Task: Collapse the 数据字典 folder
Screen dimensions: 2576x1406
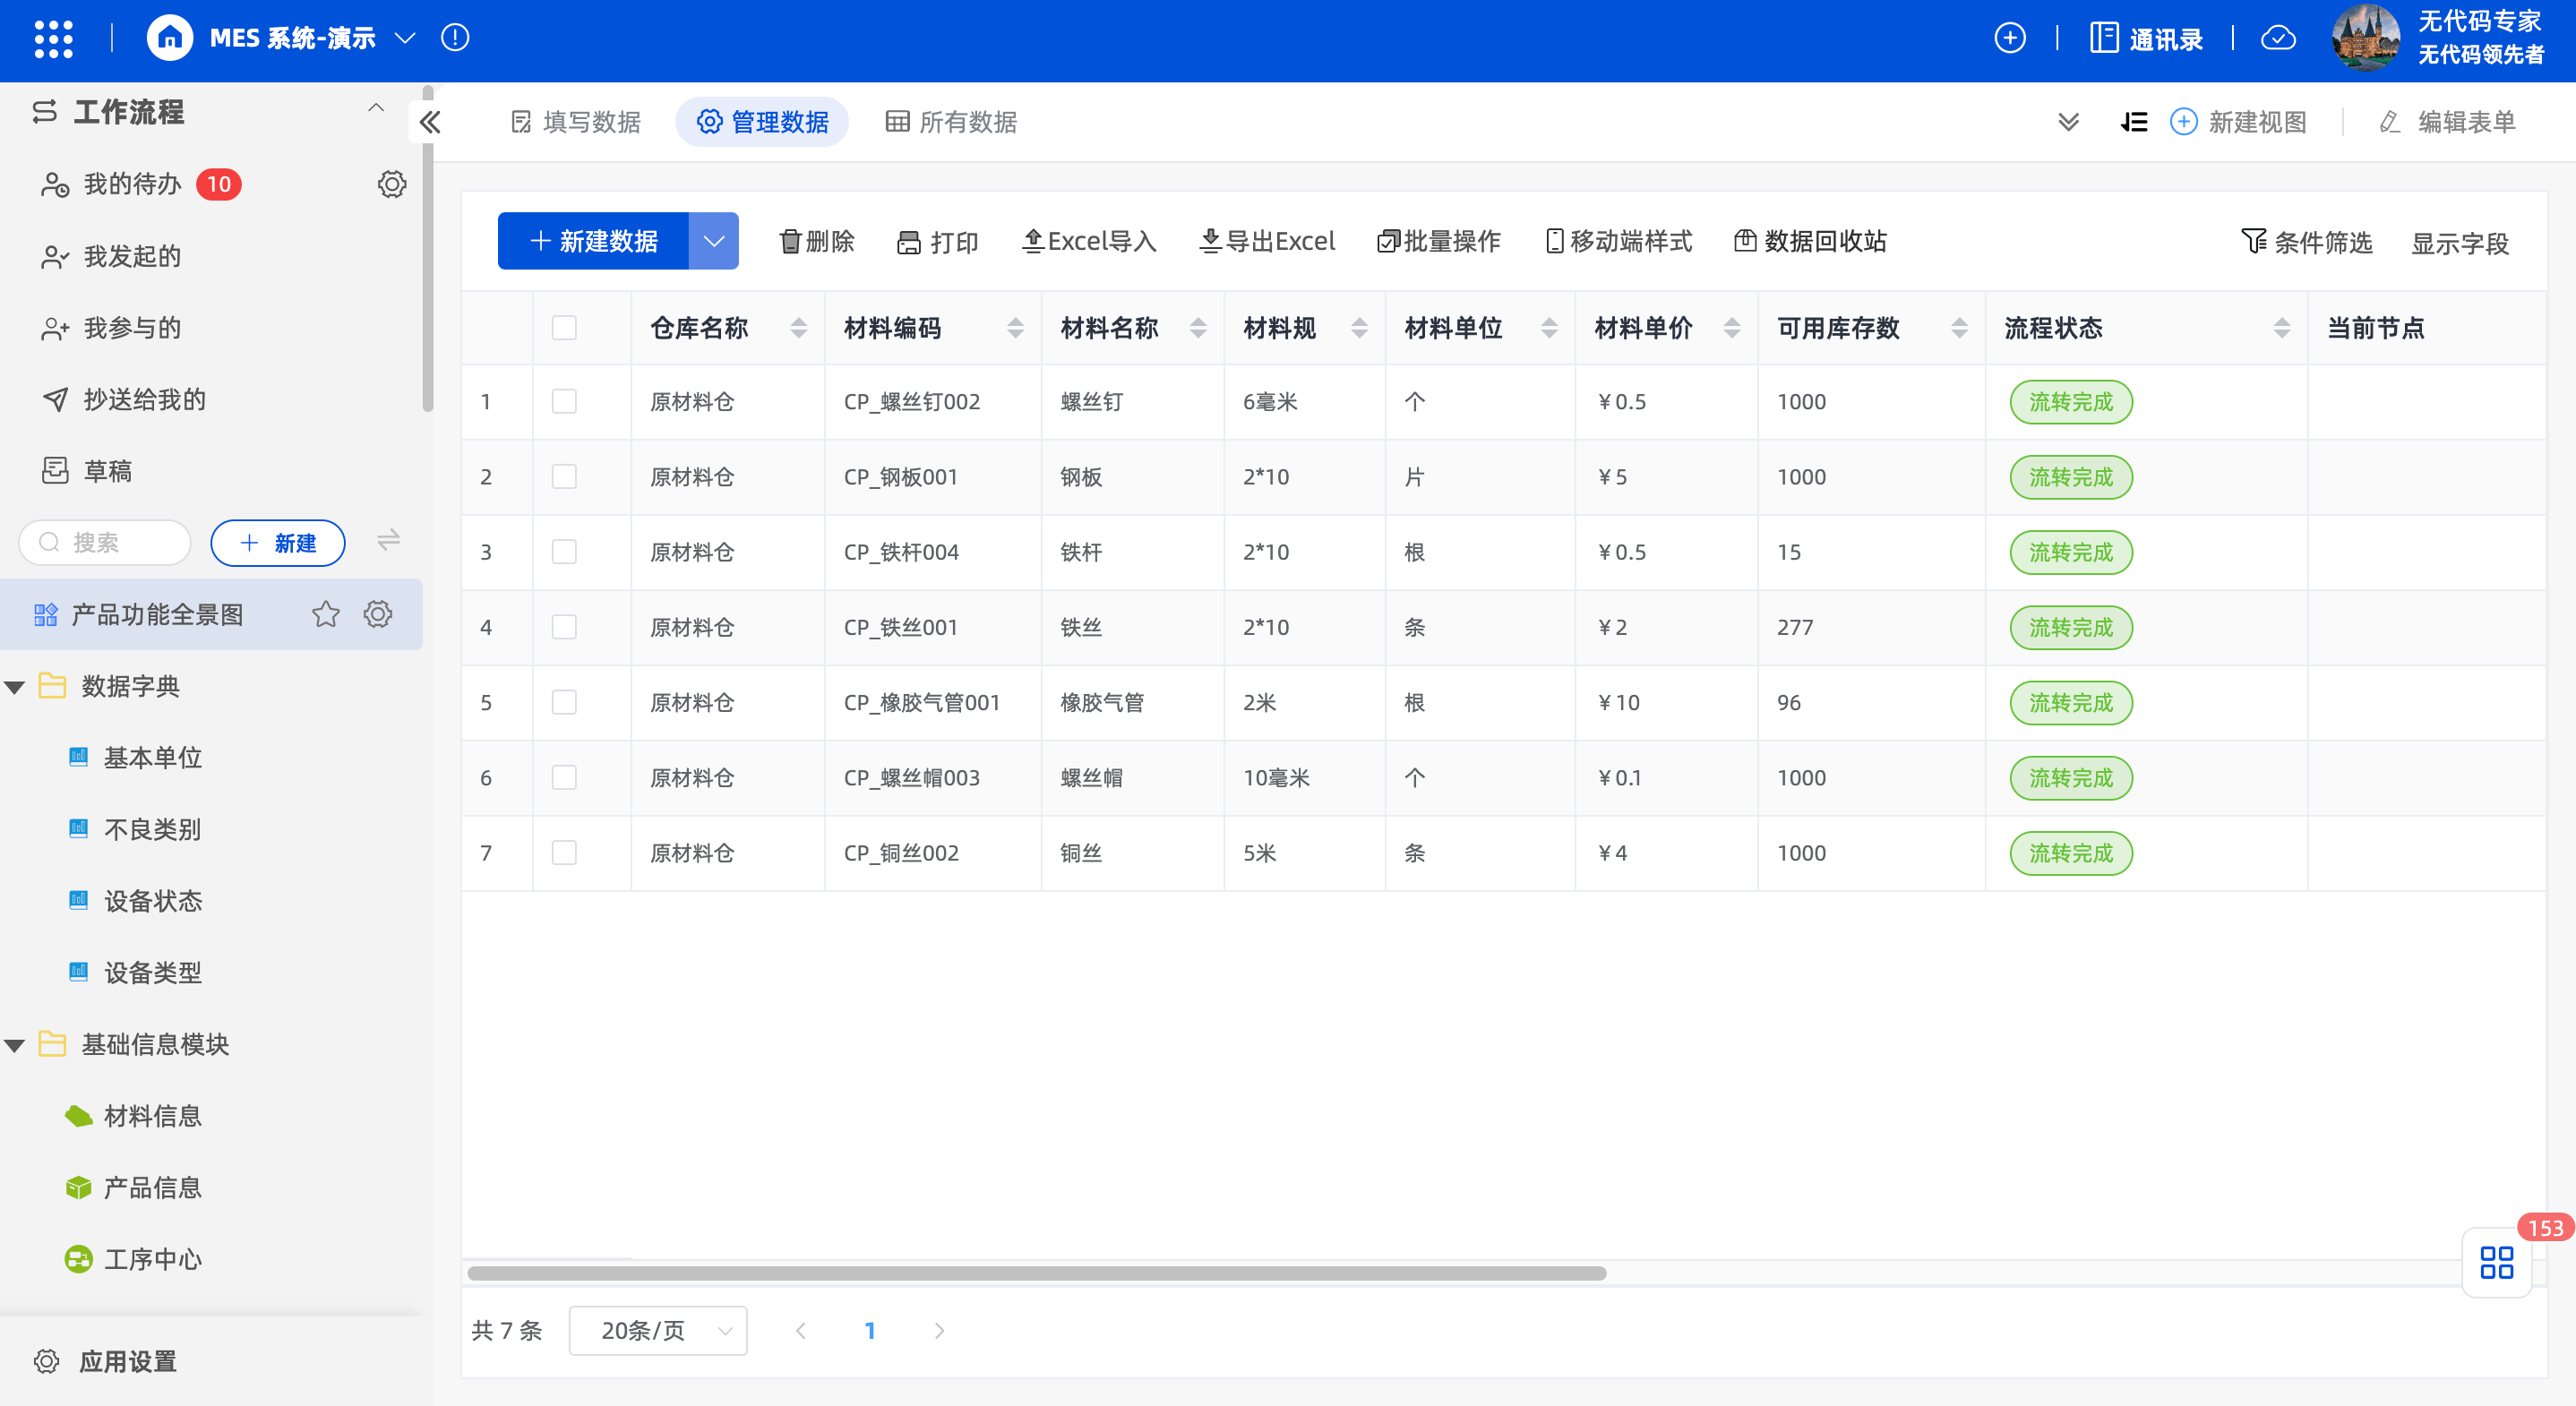Action: pyautogui.click(x=14, y=686)
